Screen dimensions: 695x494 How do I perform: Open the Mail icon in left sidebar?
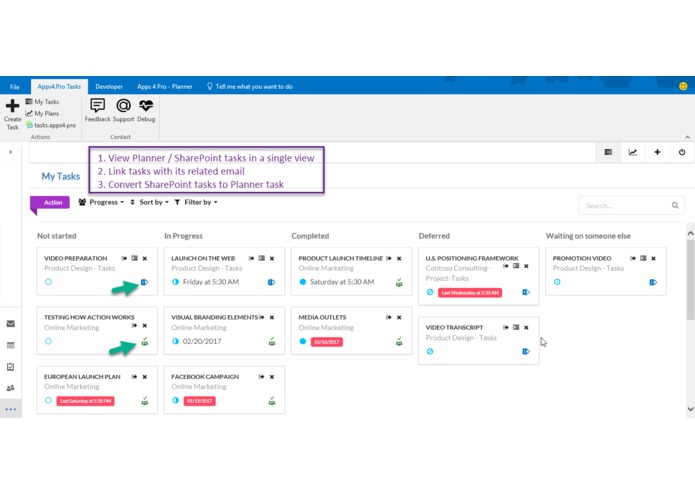click(11, 324)
